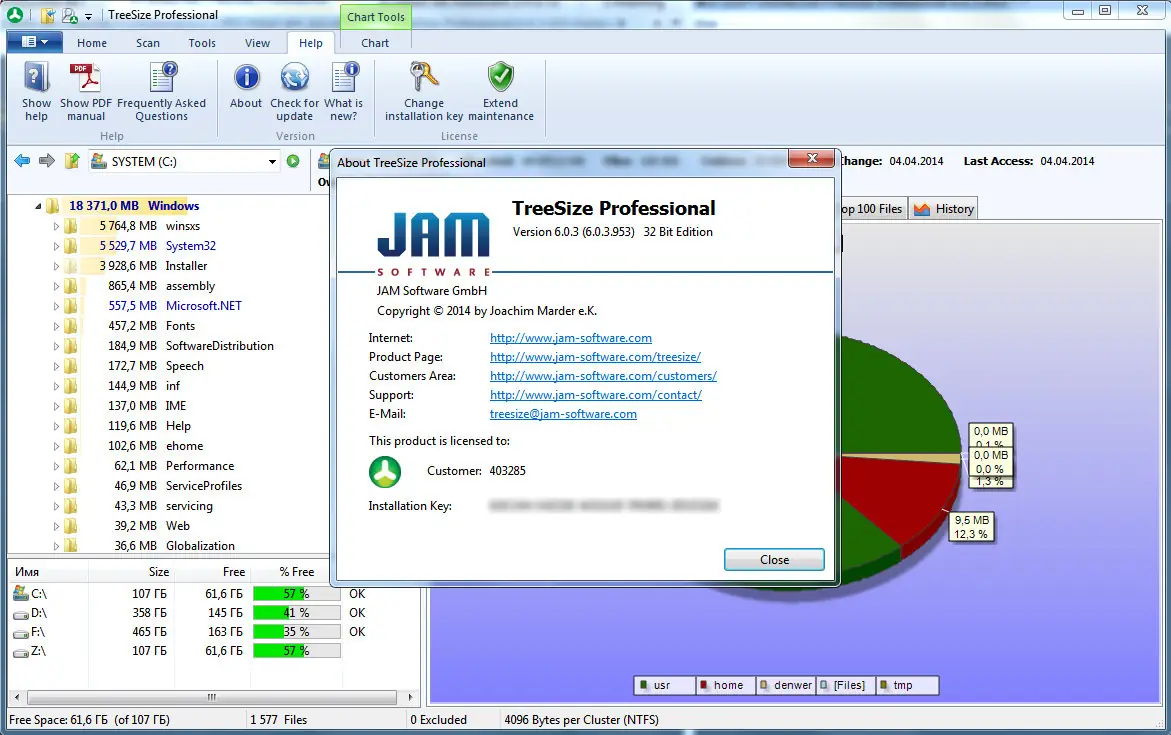Switch to the Chart ribbon tab

[375, 43]
